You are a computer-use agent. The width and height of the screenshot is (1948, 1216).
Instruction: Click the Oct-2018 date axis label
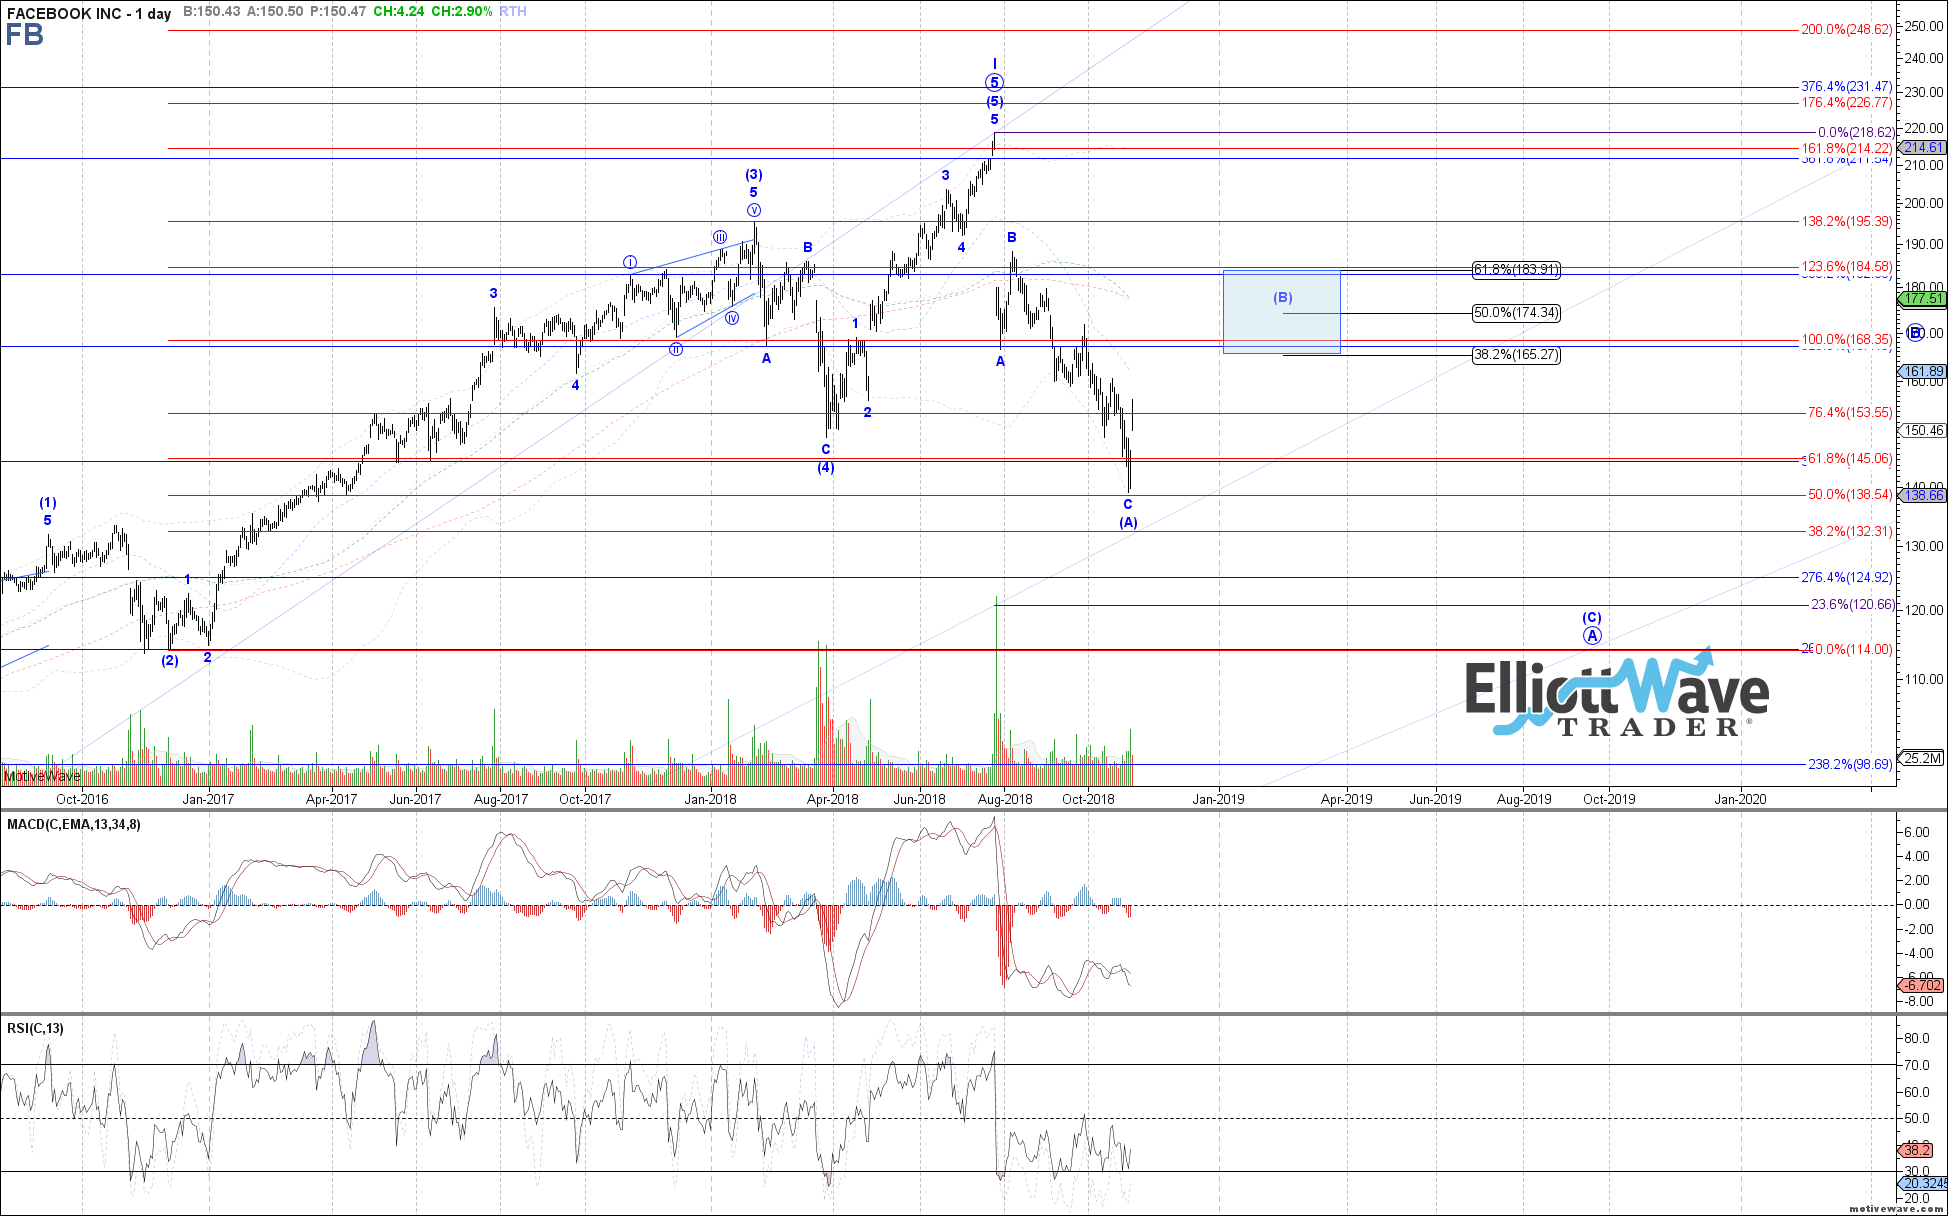(x=1088, y=799)
